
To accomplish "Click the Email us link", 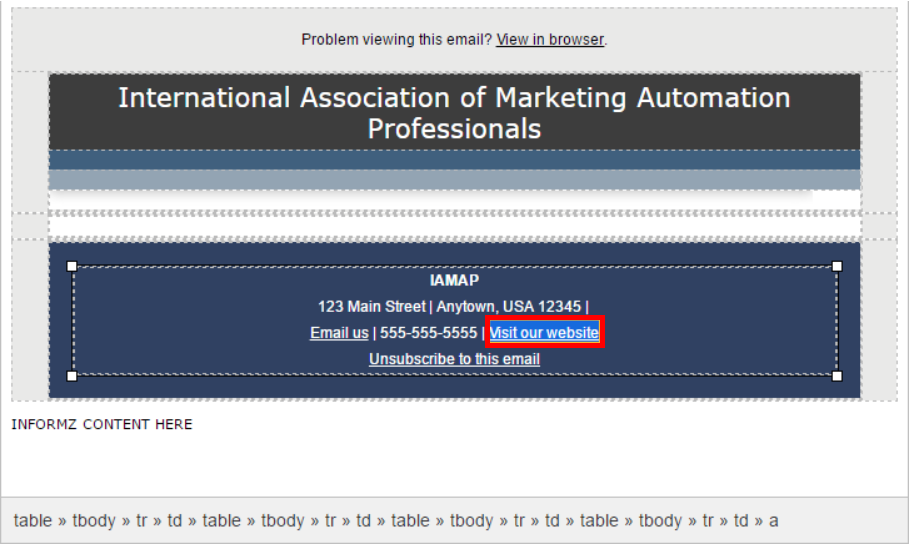I will click(x=339, y=333).
